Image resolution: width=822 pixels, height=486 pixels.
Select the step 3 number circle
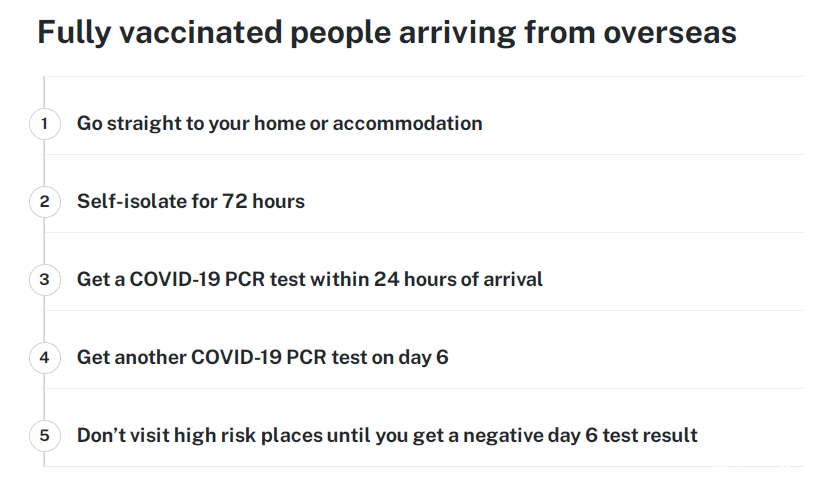point(45,279)
